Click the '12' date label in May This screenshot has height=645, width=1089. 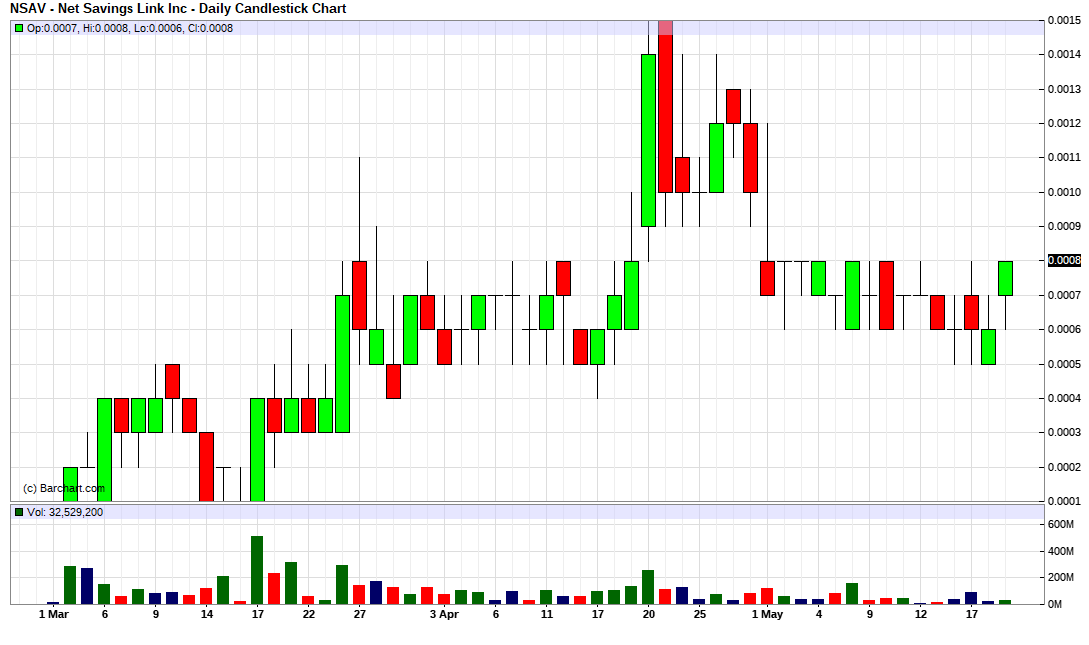pyautogui.click(x=921, y=614)
